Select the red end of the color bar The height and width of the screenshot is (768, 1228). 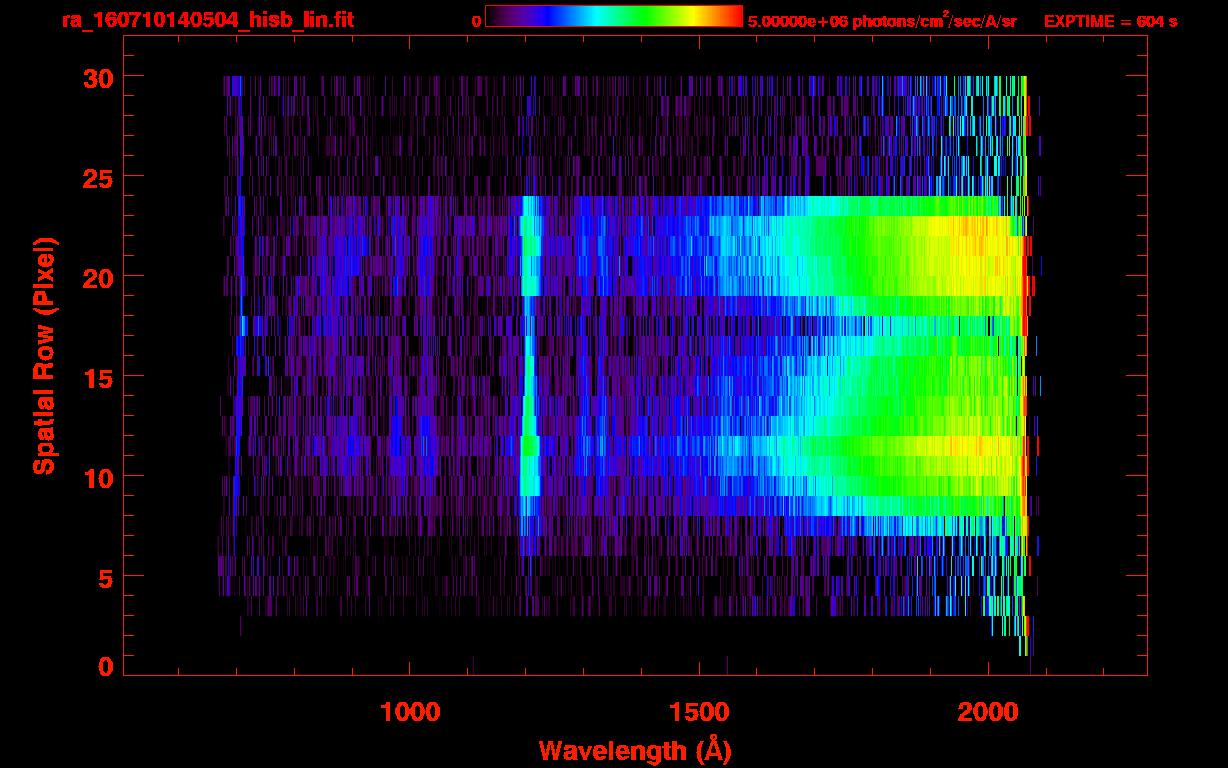[735, 16]
